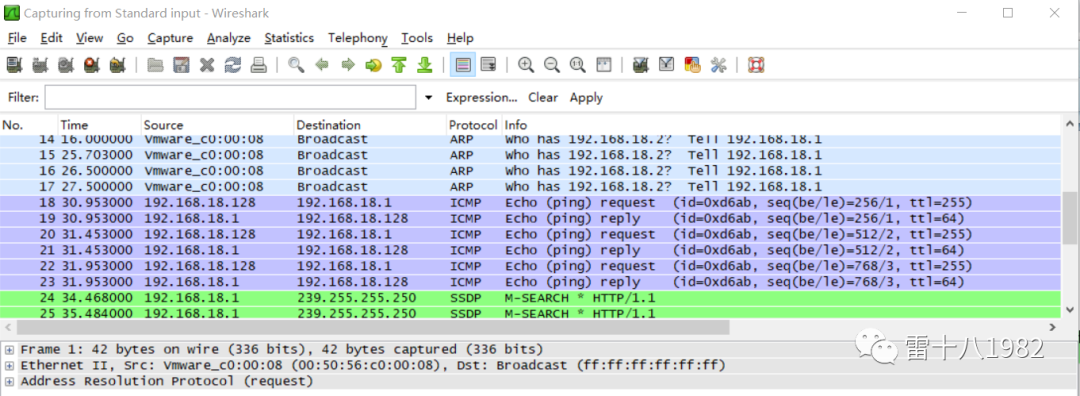The height and width of the screenshot is (396, 1080).
Task: Expand the Frame 1 details tree
Action: point(10,349)
